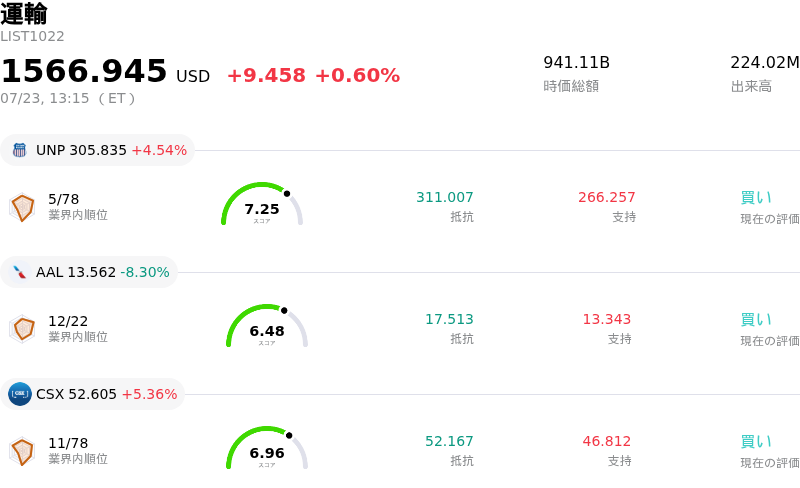Click the AAL 買い rating
The height and width of the screenshot is (488, 800).
(x=756, y=320)
